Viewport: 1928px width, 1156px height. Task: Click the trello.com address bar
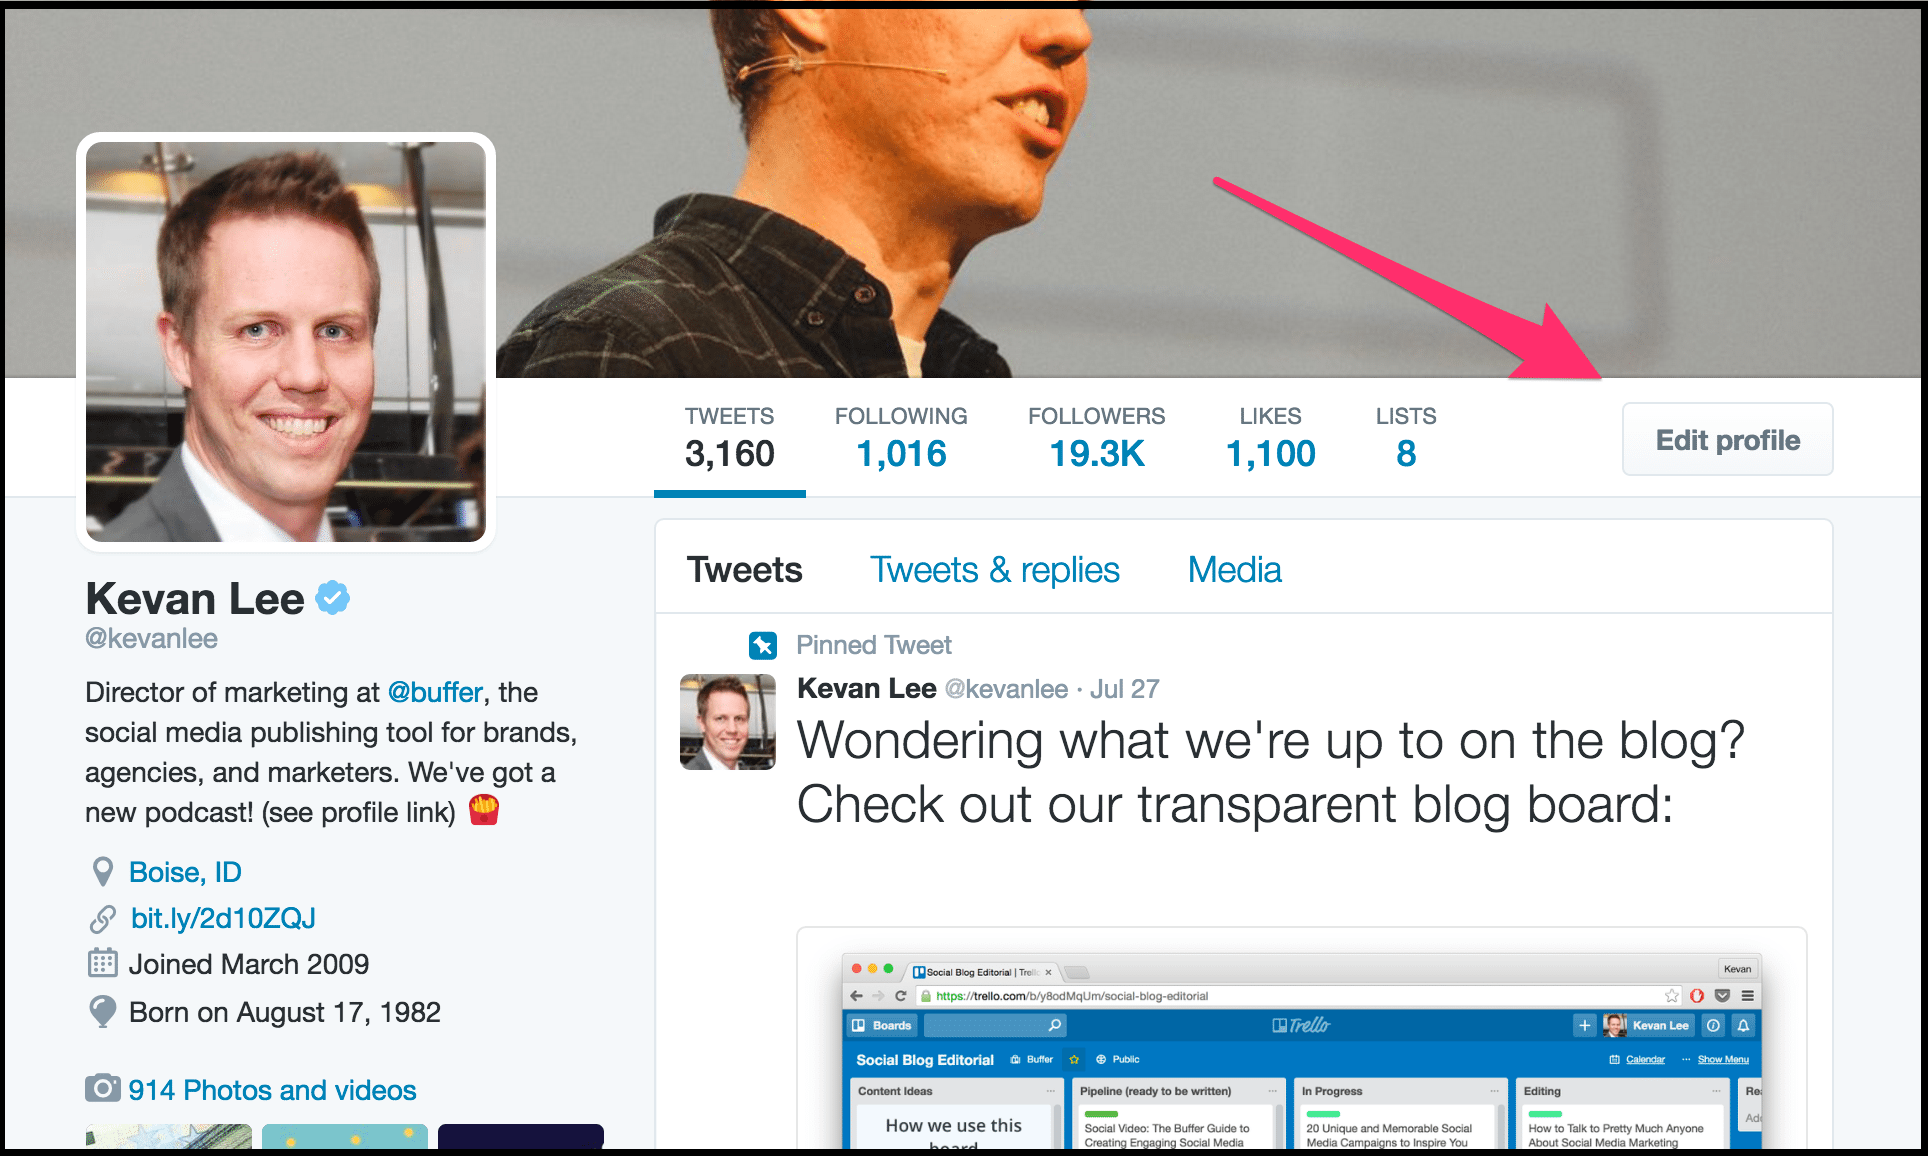pos(1298,996)
